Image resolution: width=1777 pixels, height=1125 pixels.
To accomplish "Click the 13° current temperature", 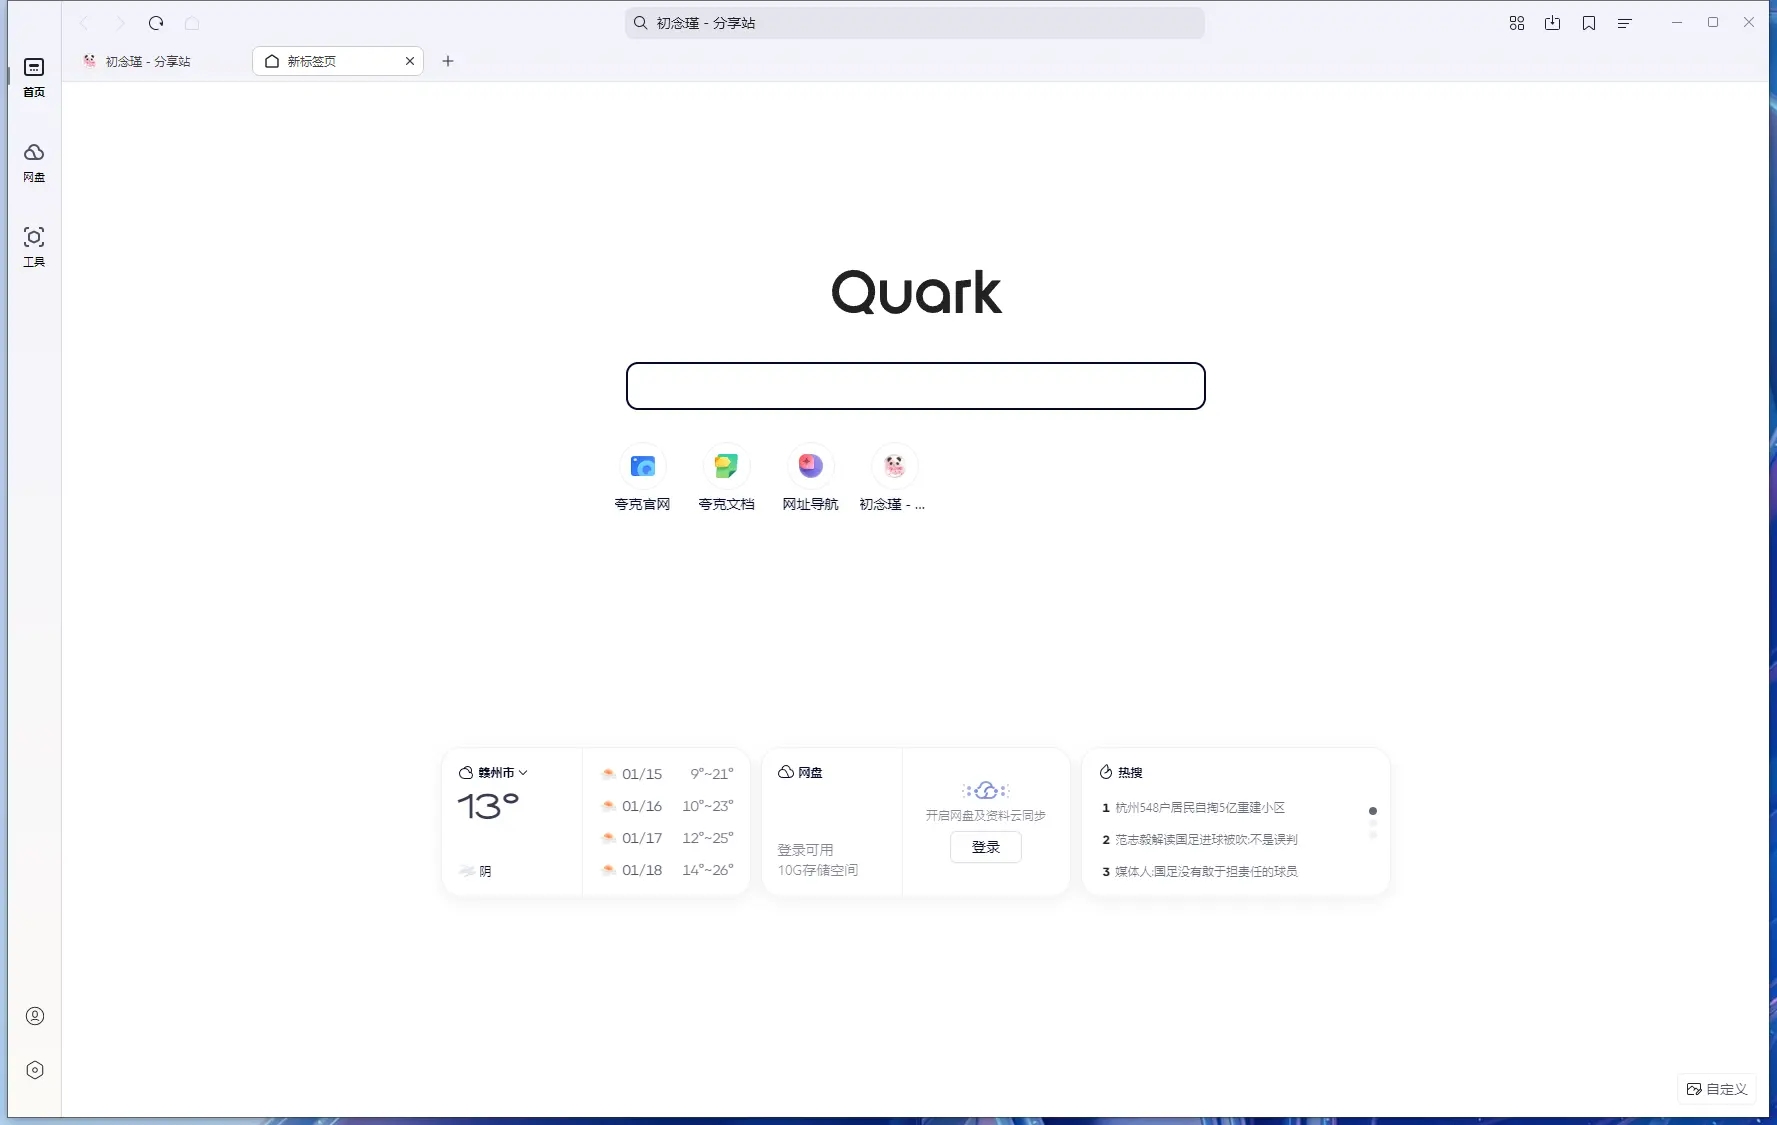I will tap(488, 806).
